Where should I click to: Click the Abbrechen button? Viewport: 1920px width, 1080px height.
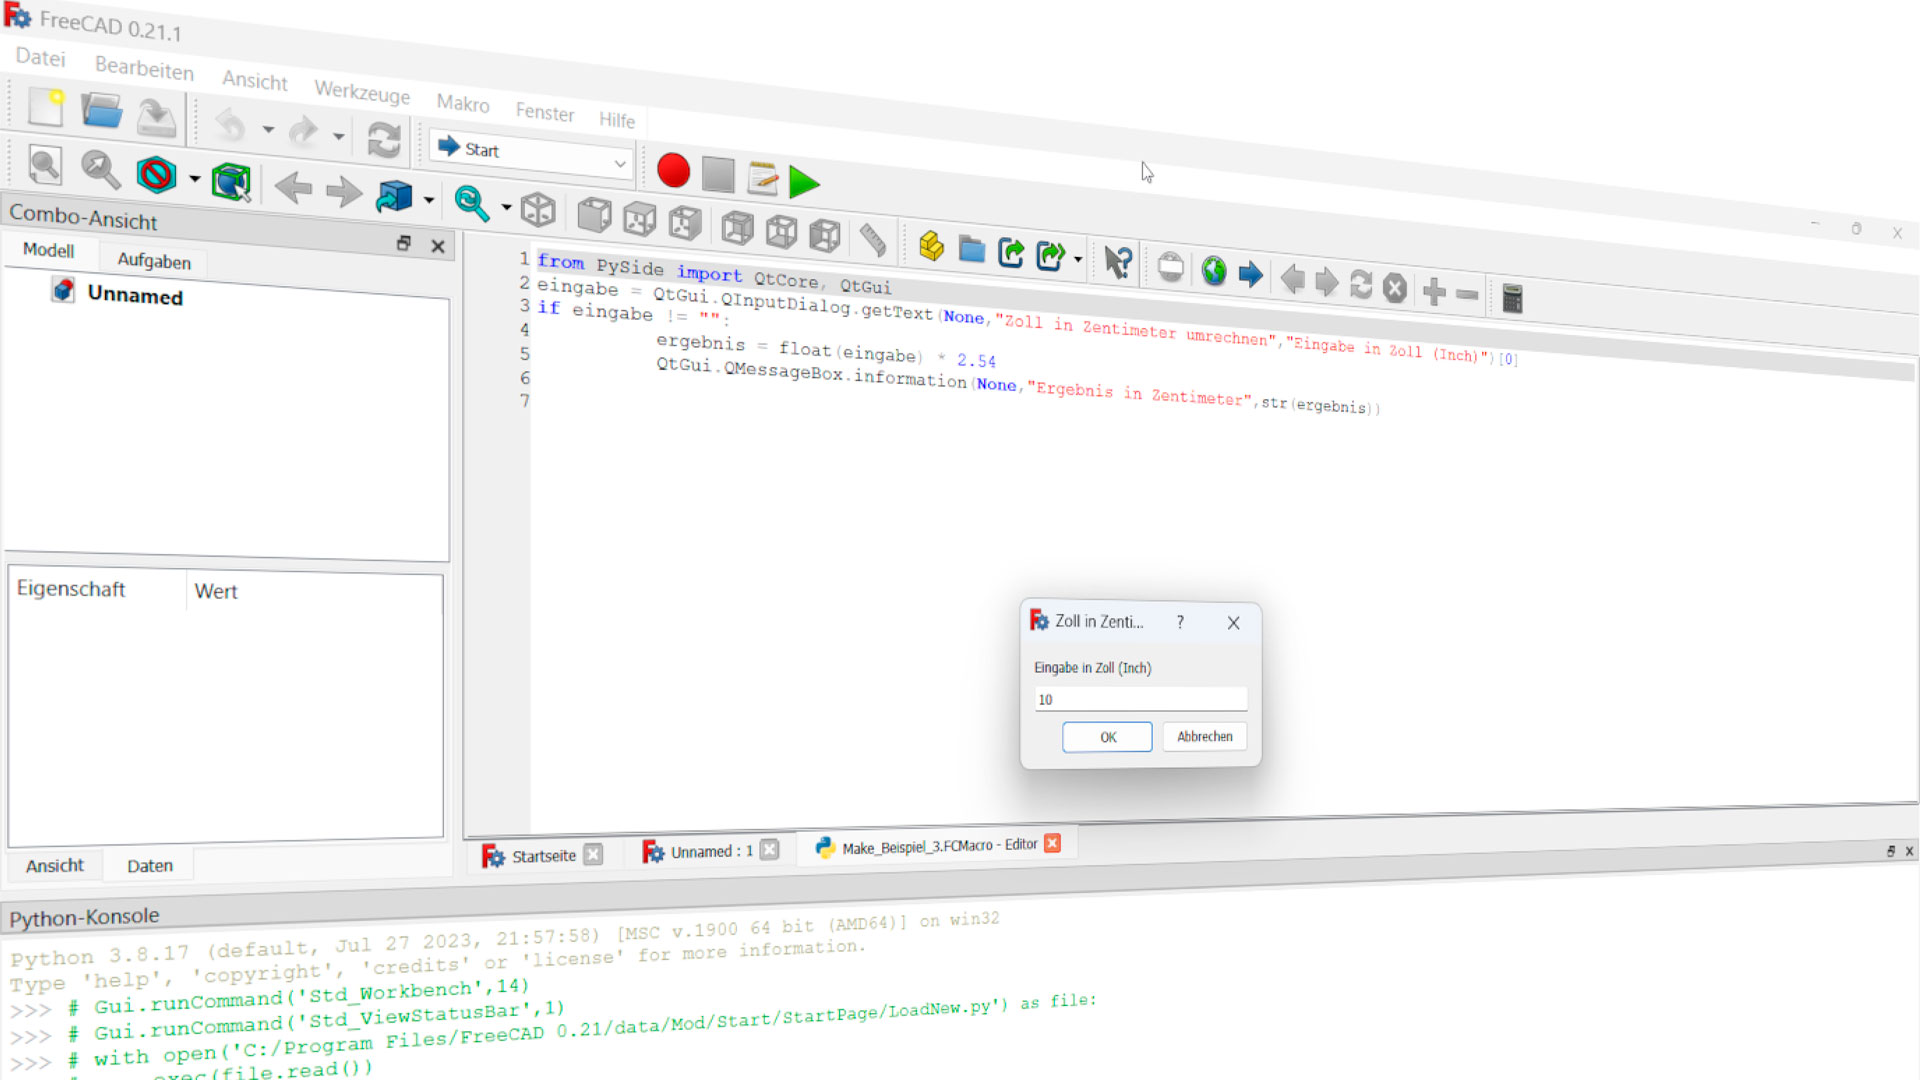click(1204, 737)
